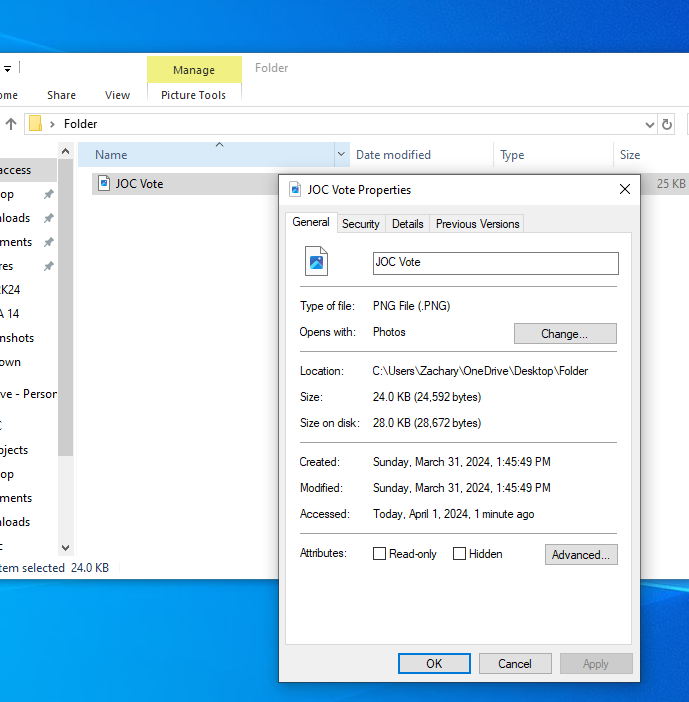Image resolution: width=689 pixels, height=702 pixels.
Task: Click the pin icon beside Downloads
Action: 48,218
